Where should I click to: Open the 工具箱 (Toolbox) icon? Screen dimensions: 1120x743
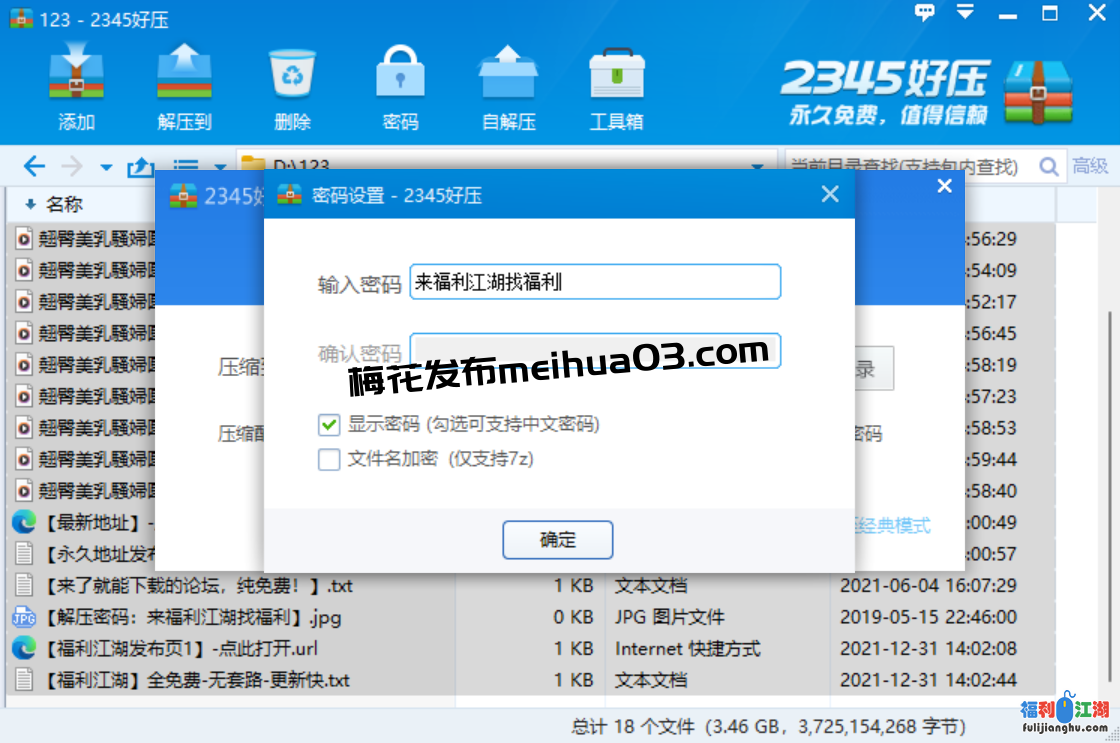(616, 86)
